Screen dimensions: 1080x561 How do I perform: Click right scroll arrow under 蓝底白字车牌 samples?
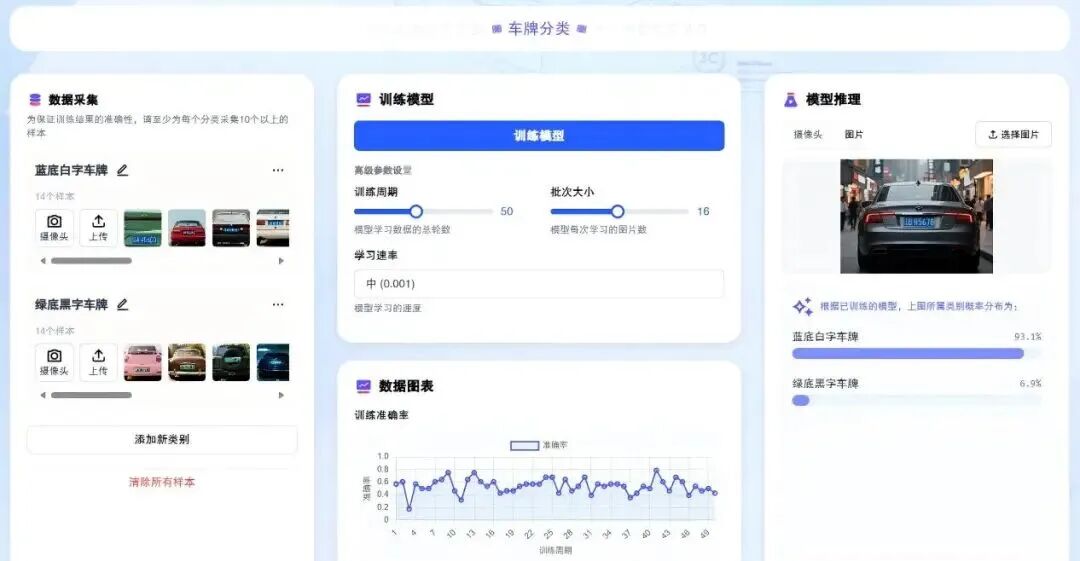[x=281, y=261]
